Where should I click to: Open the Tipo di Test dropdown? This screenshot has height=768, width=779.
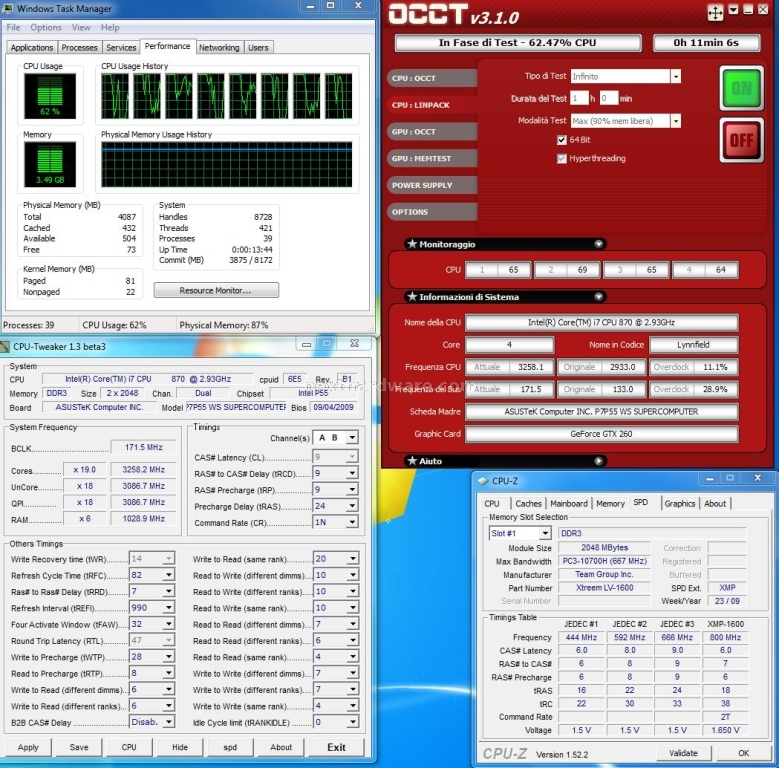pyautogui.click(x=675, y=77)
